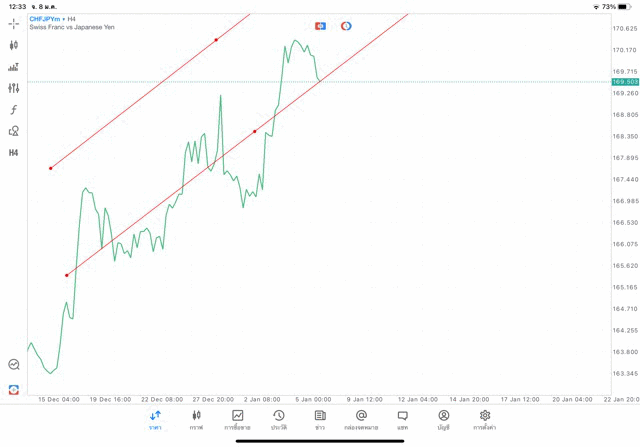Open the one-click trading panel icon
The height and width of the screenshot is (447, 640).
click(x=320, y=26)
